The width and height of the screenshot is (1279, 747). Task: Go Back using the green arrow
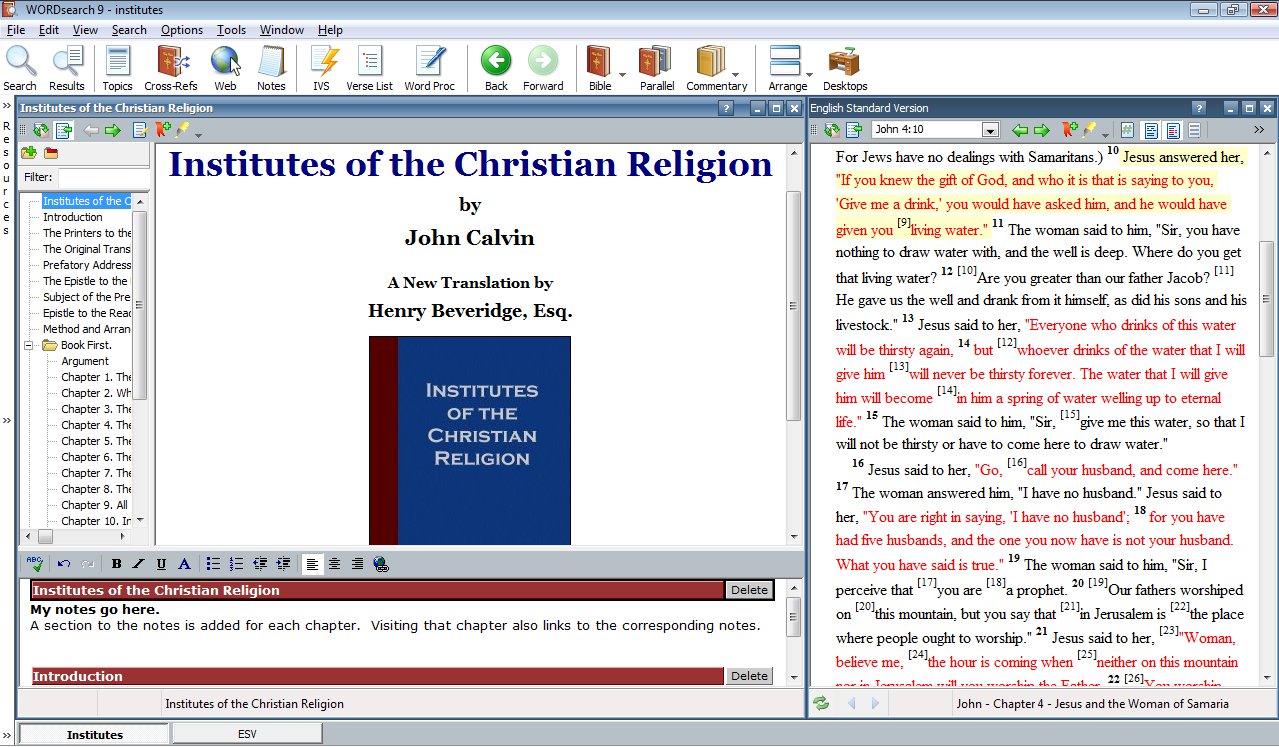[496, 68]
